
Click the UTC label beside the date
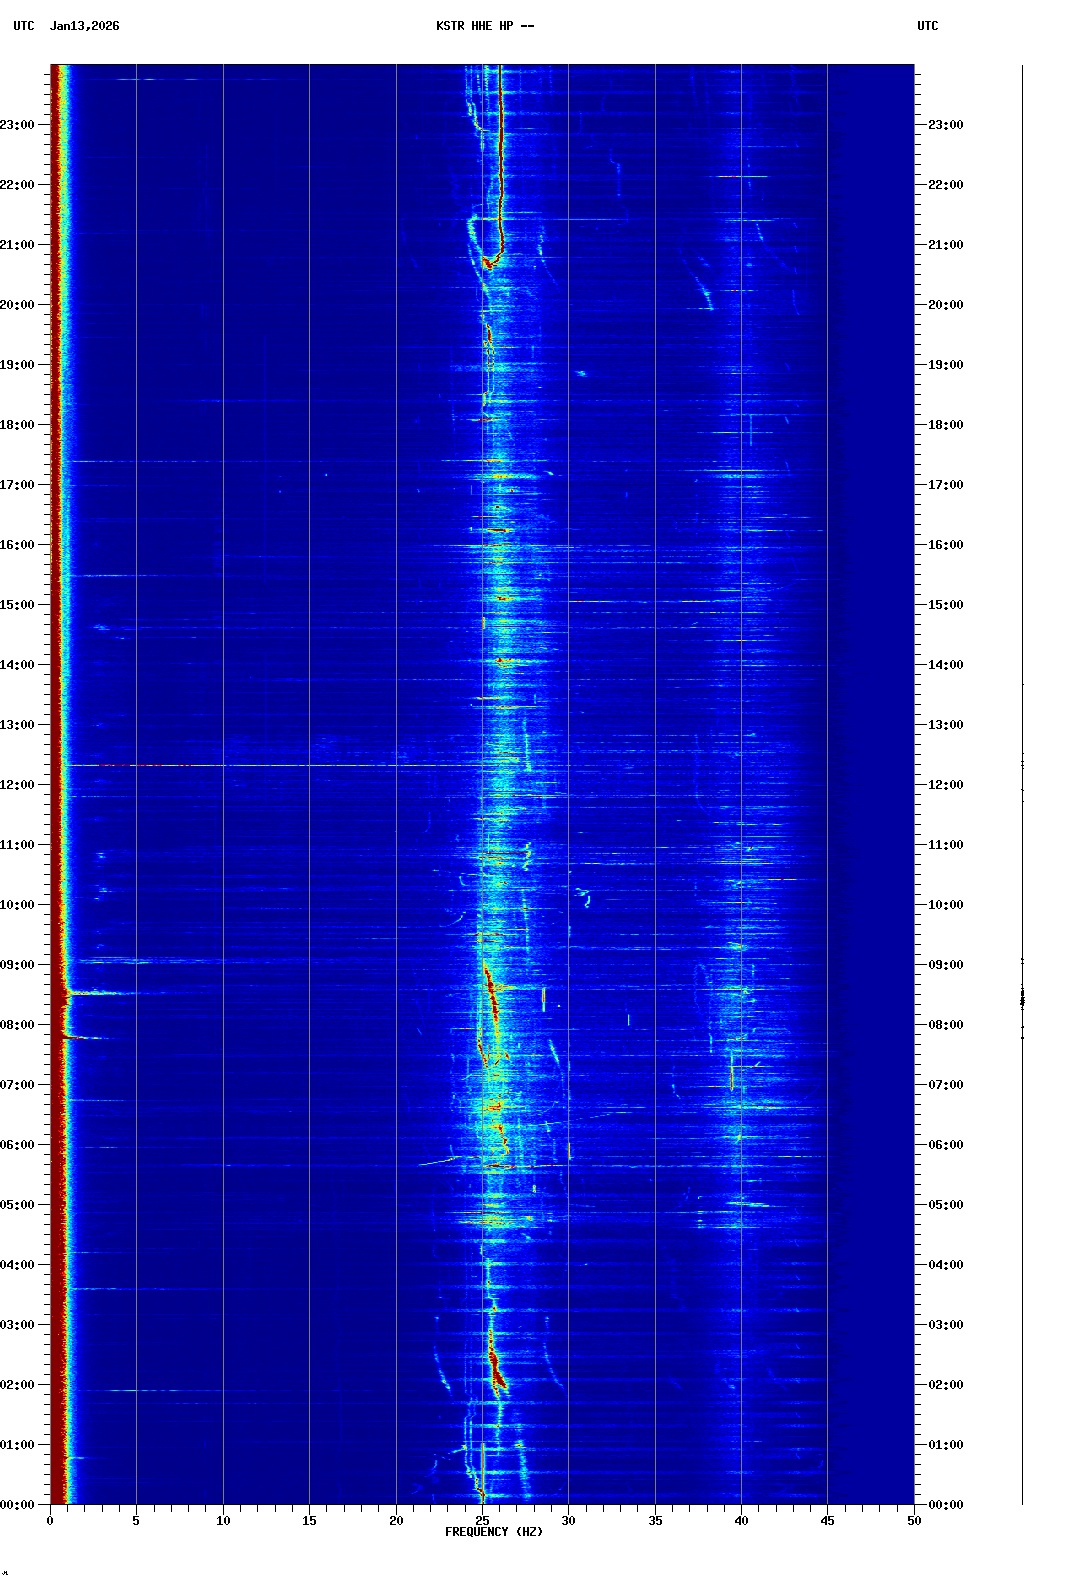(23, 26)
